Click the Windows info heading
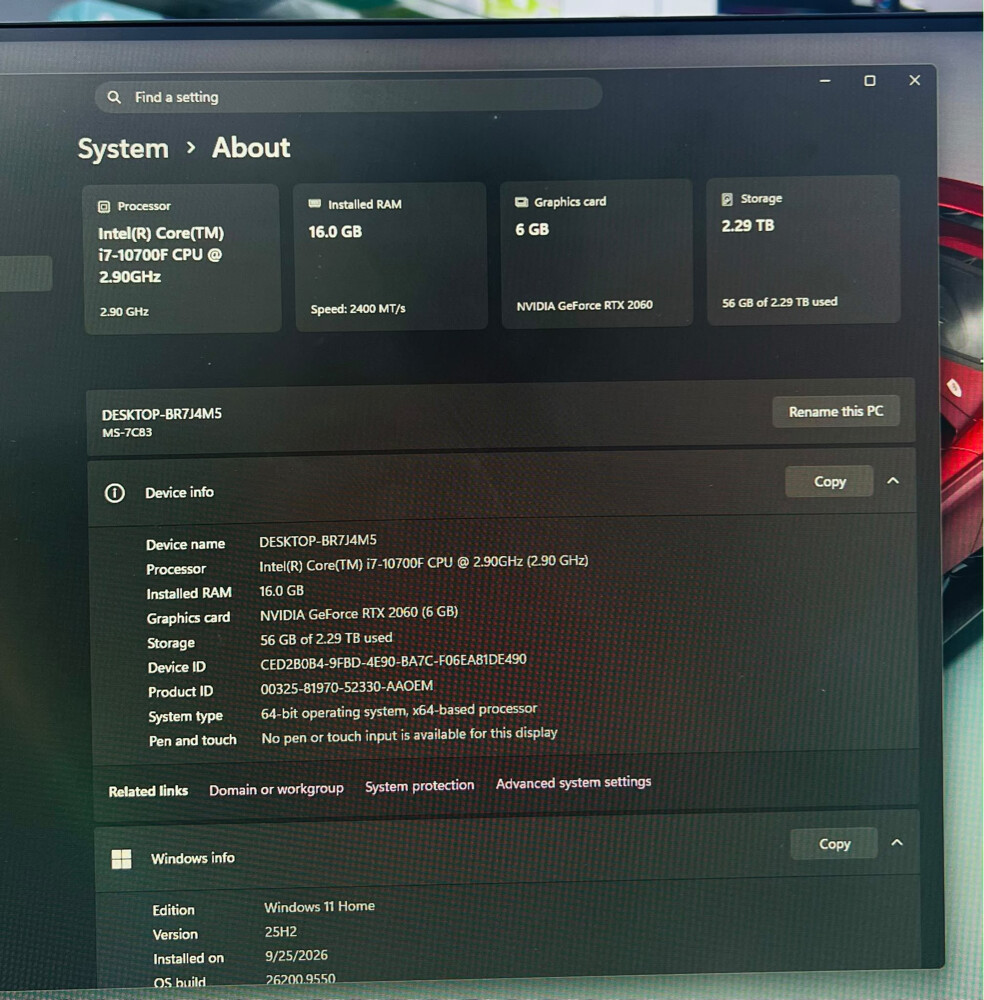The image size is (984, 1000). pos(193,858)
